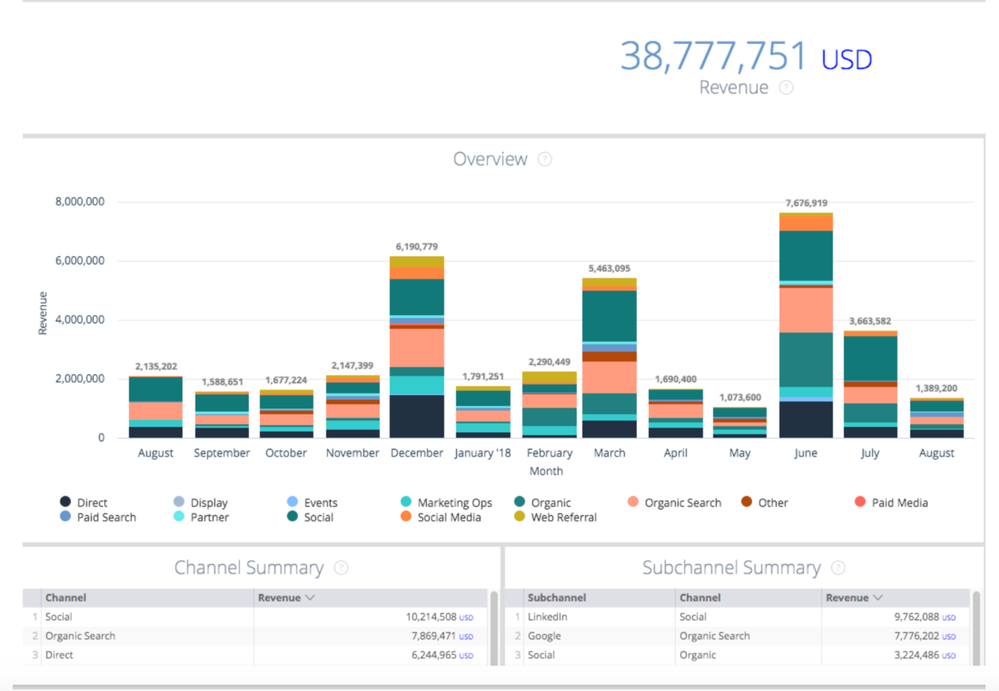This screenshot has width=999, height=691.
Task: Sort Channel Summary by Revenue arrow
Action: point(310,598)
